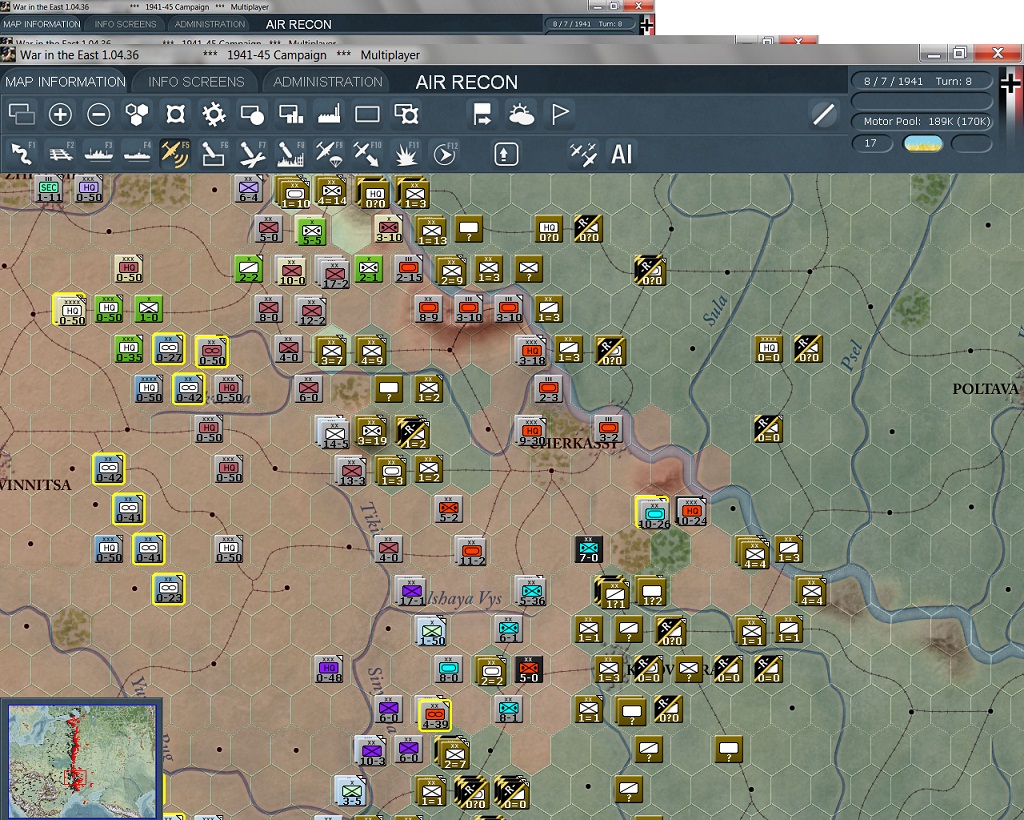The image size is (1024, 820).
Task: Select the 5-36 light blue unit
Action: coord(531,591)
